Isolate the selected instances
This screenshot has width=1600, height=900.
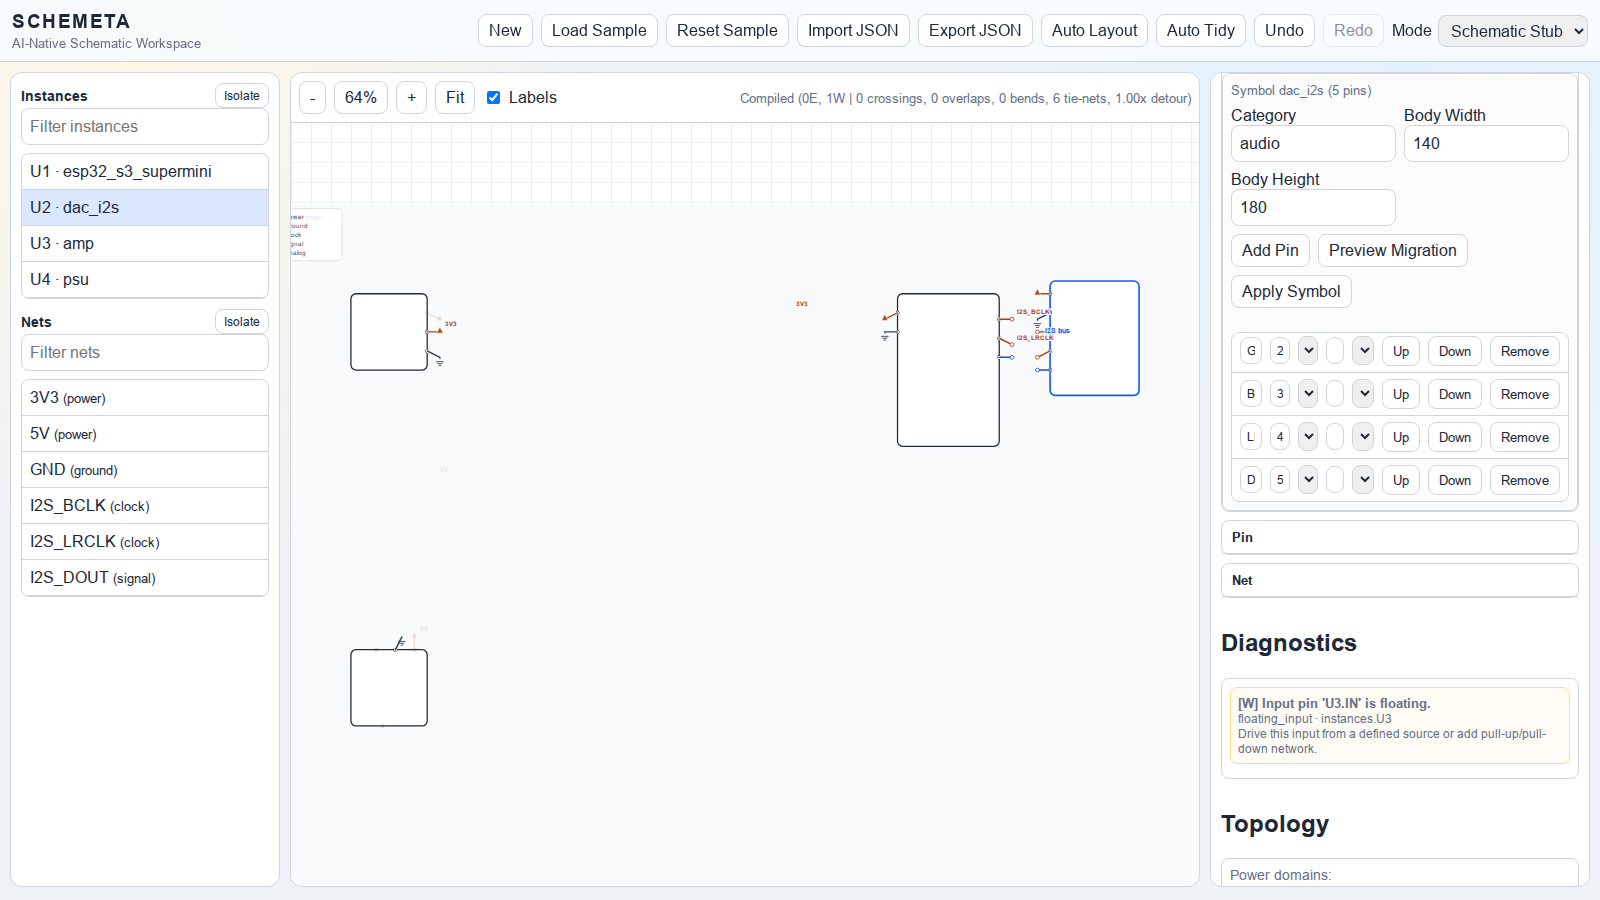pyautogui.click(x=241, y=96)
